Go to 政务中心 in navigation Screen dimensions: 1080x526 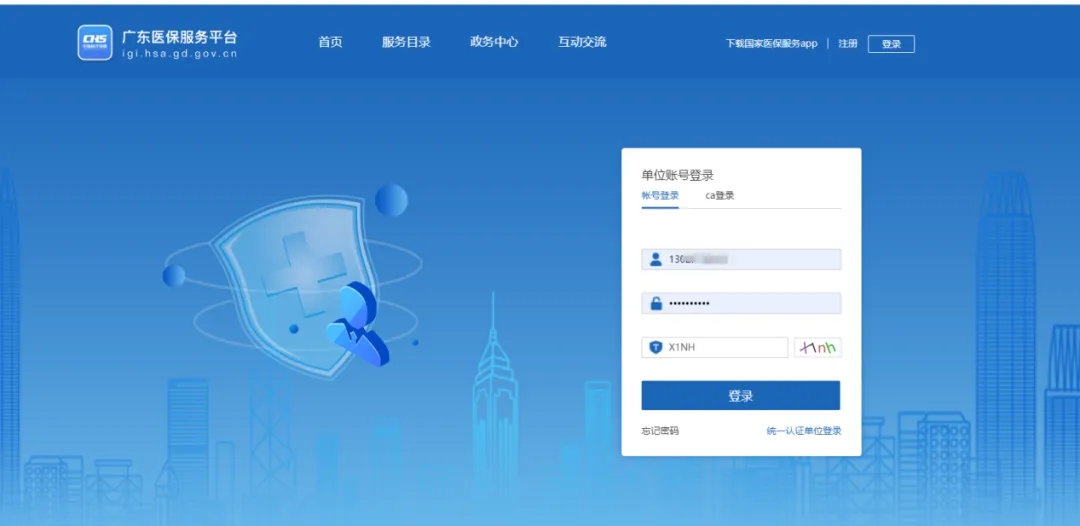494,42
